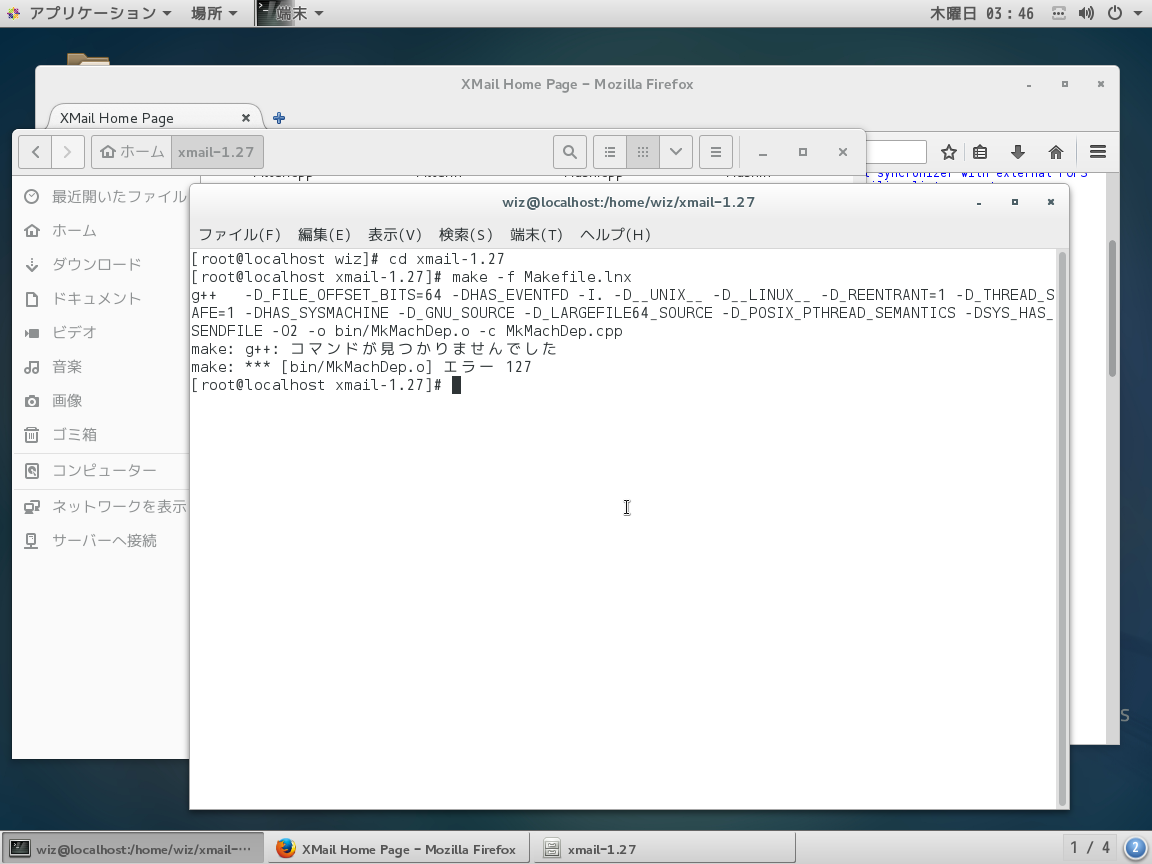Open the terminal ファイル(F) menu
Viewport: 1152px width, 864px height.
tap(240, 234)
